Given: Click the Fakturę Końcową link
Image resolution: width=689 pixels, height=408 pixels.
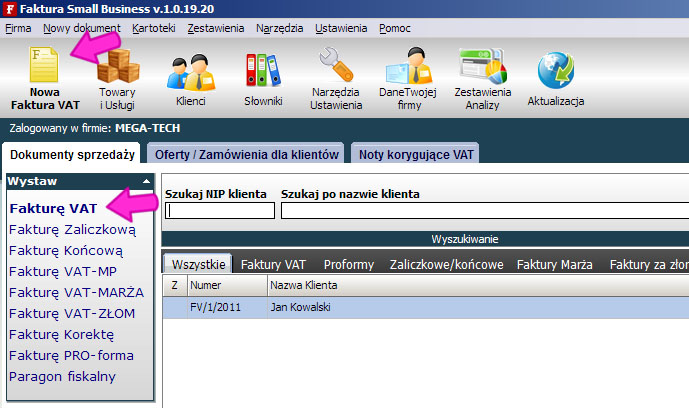Looking at the screenshot, I should coord(66,251).
